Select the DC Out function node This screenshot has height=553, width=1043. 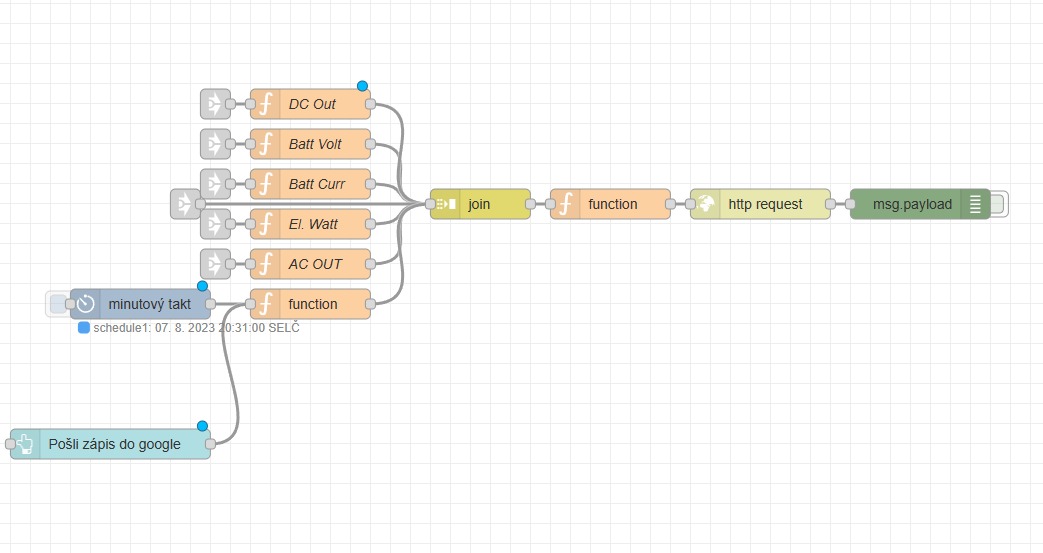click(x=310, y=104)
